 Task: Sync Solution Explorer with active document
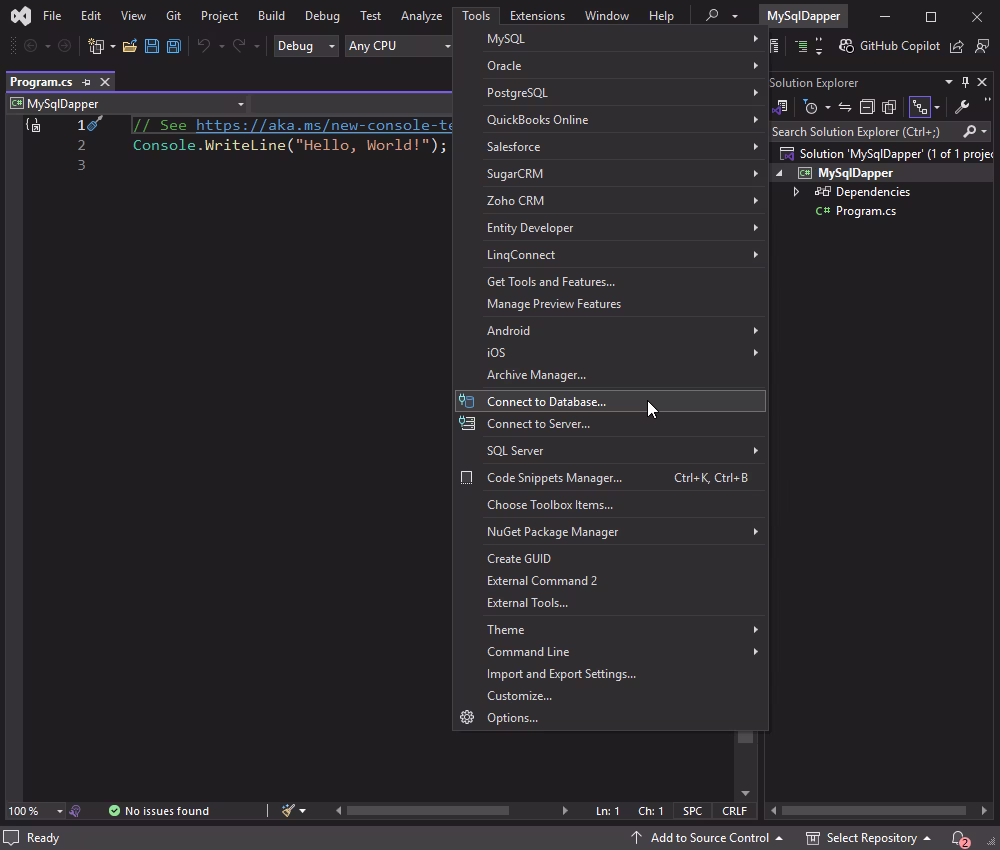[843, 106]
